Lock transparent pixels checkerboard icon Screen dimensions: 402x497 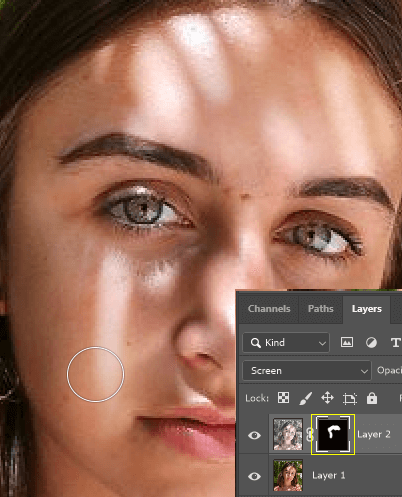pyautogui.click(x=283, y=398)
